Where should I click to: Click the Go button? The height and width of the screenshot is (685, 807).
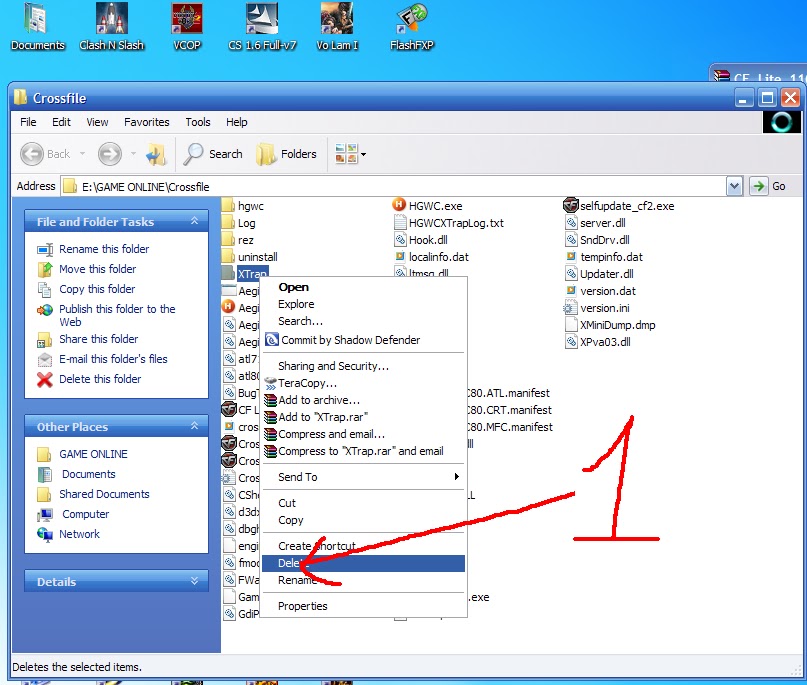coord(768,186)
